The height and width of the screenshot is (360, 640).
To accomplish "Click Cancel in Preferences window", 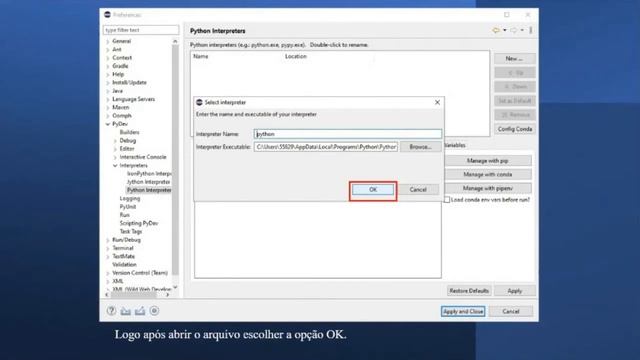I will click(x=511, y=311).
